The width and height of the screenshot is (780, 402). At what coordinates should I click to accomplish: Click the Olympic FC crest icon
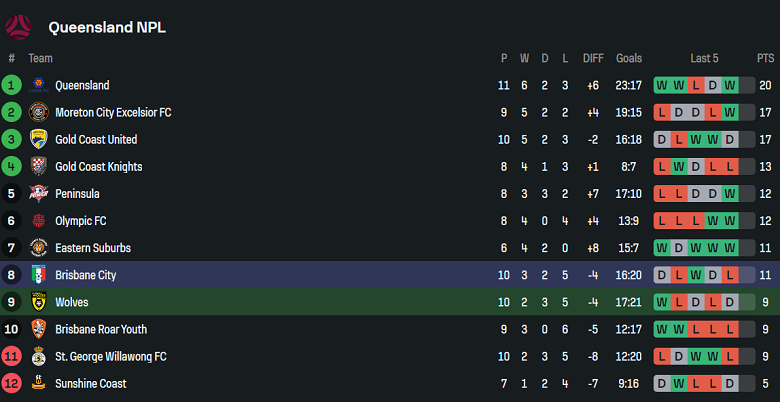point(39,221)
